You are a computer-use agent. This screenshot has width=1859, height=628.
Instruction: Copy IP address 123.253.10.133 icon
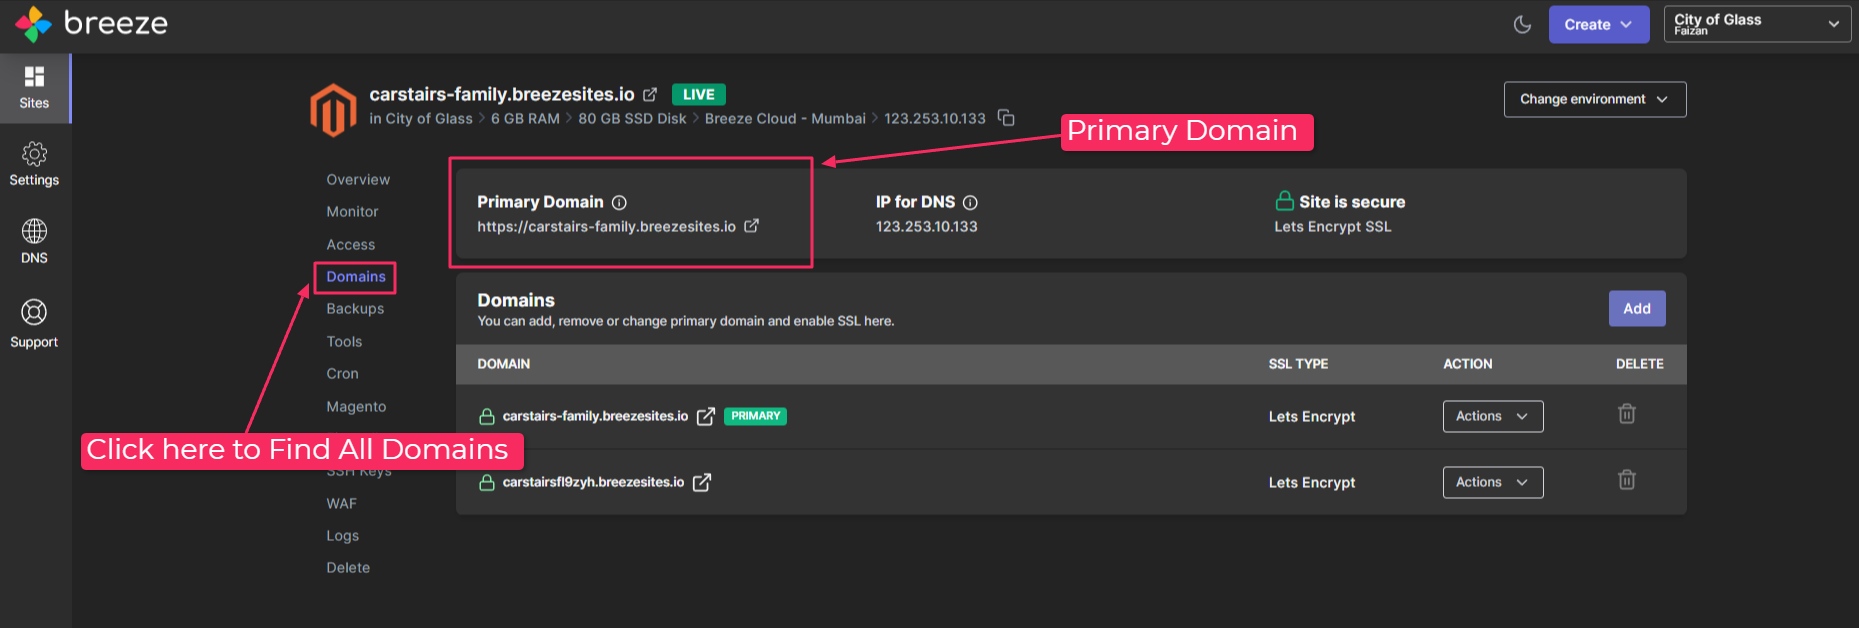coord(1006,118)
